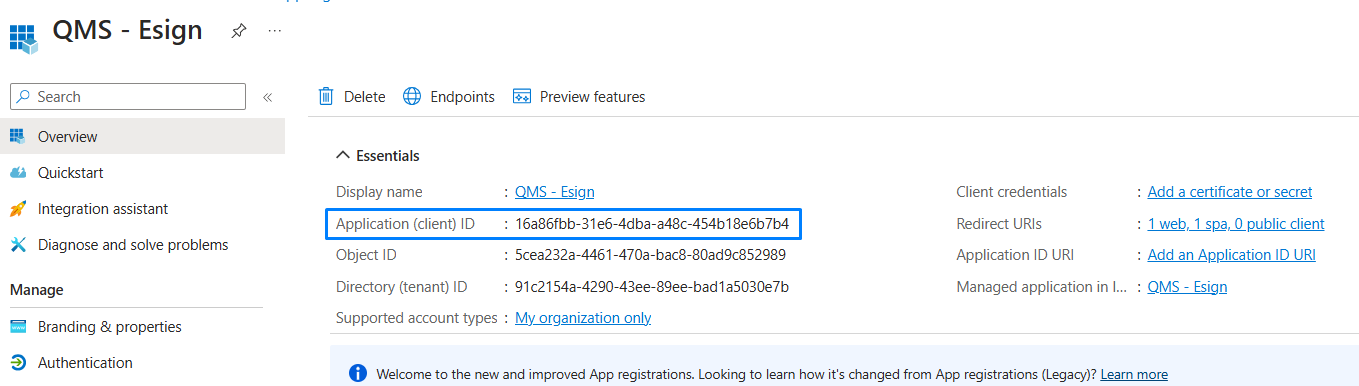This screenshot has width=1359, height=386.
Task: Click the Delete trash icon
Action: (x=326, y=97)
